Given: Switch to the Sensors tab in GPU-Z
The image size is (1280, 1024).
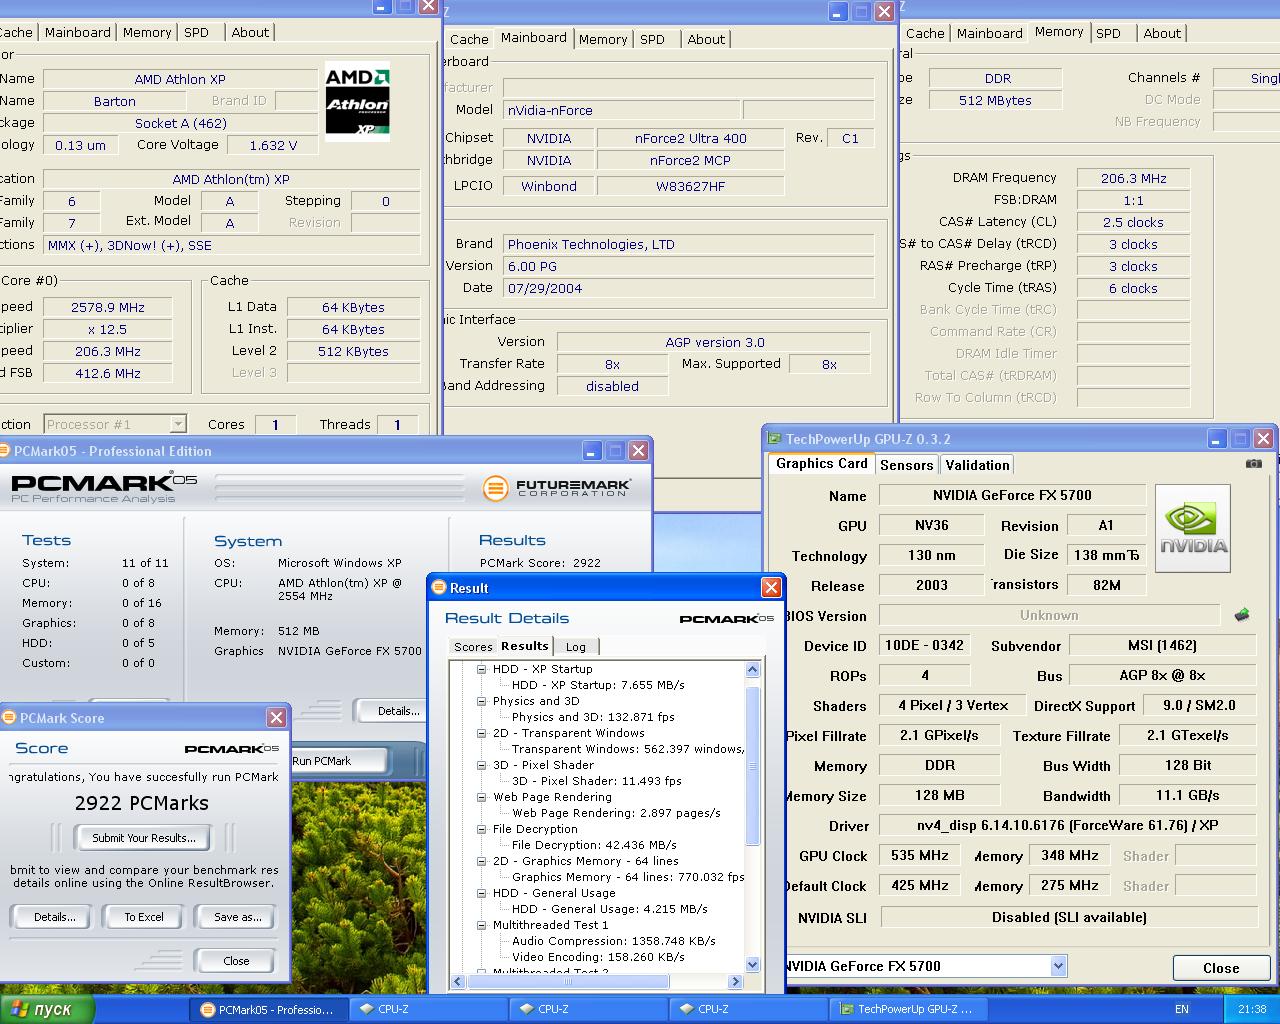Looking at the screenshot, I should click(x=906, y=465).
